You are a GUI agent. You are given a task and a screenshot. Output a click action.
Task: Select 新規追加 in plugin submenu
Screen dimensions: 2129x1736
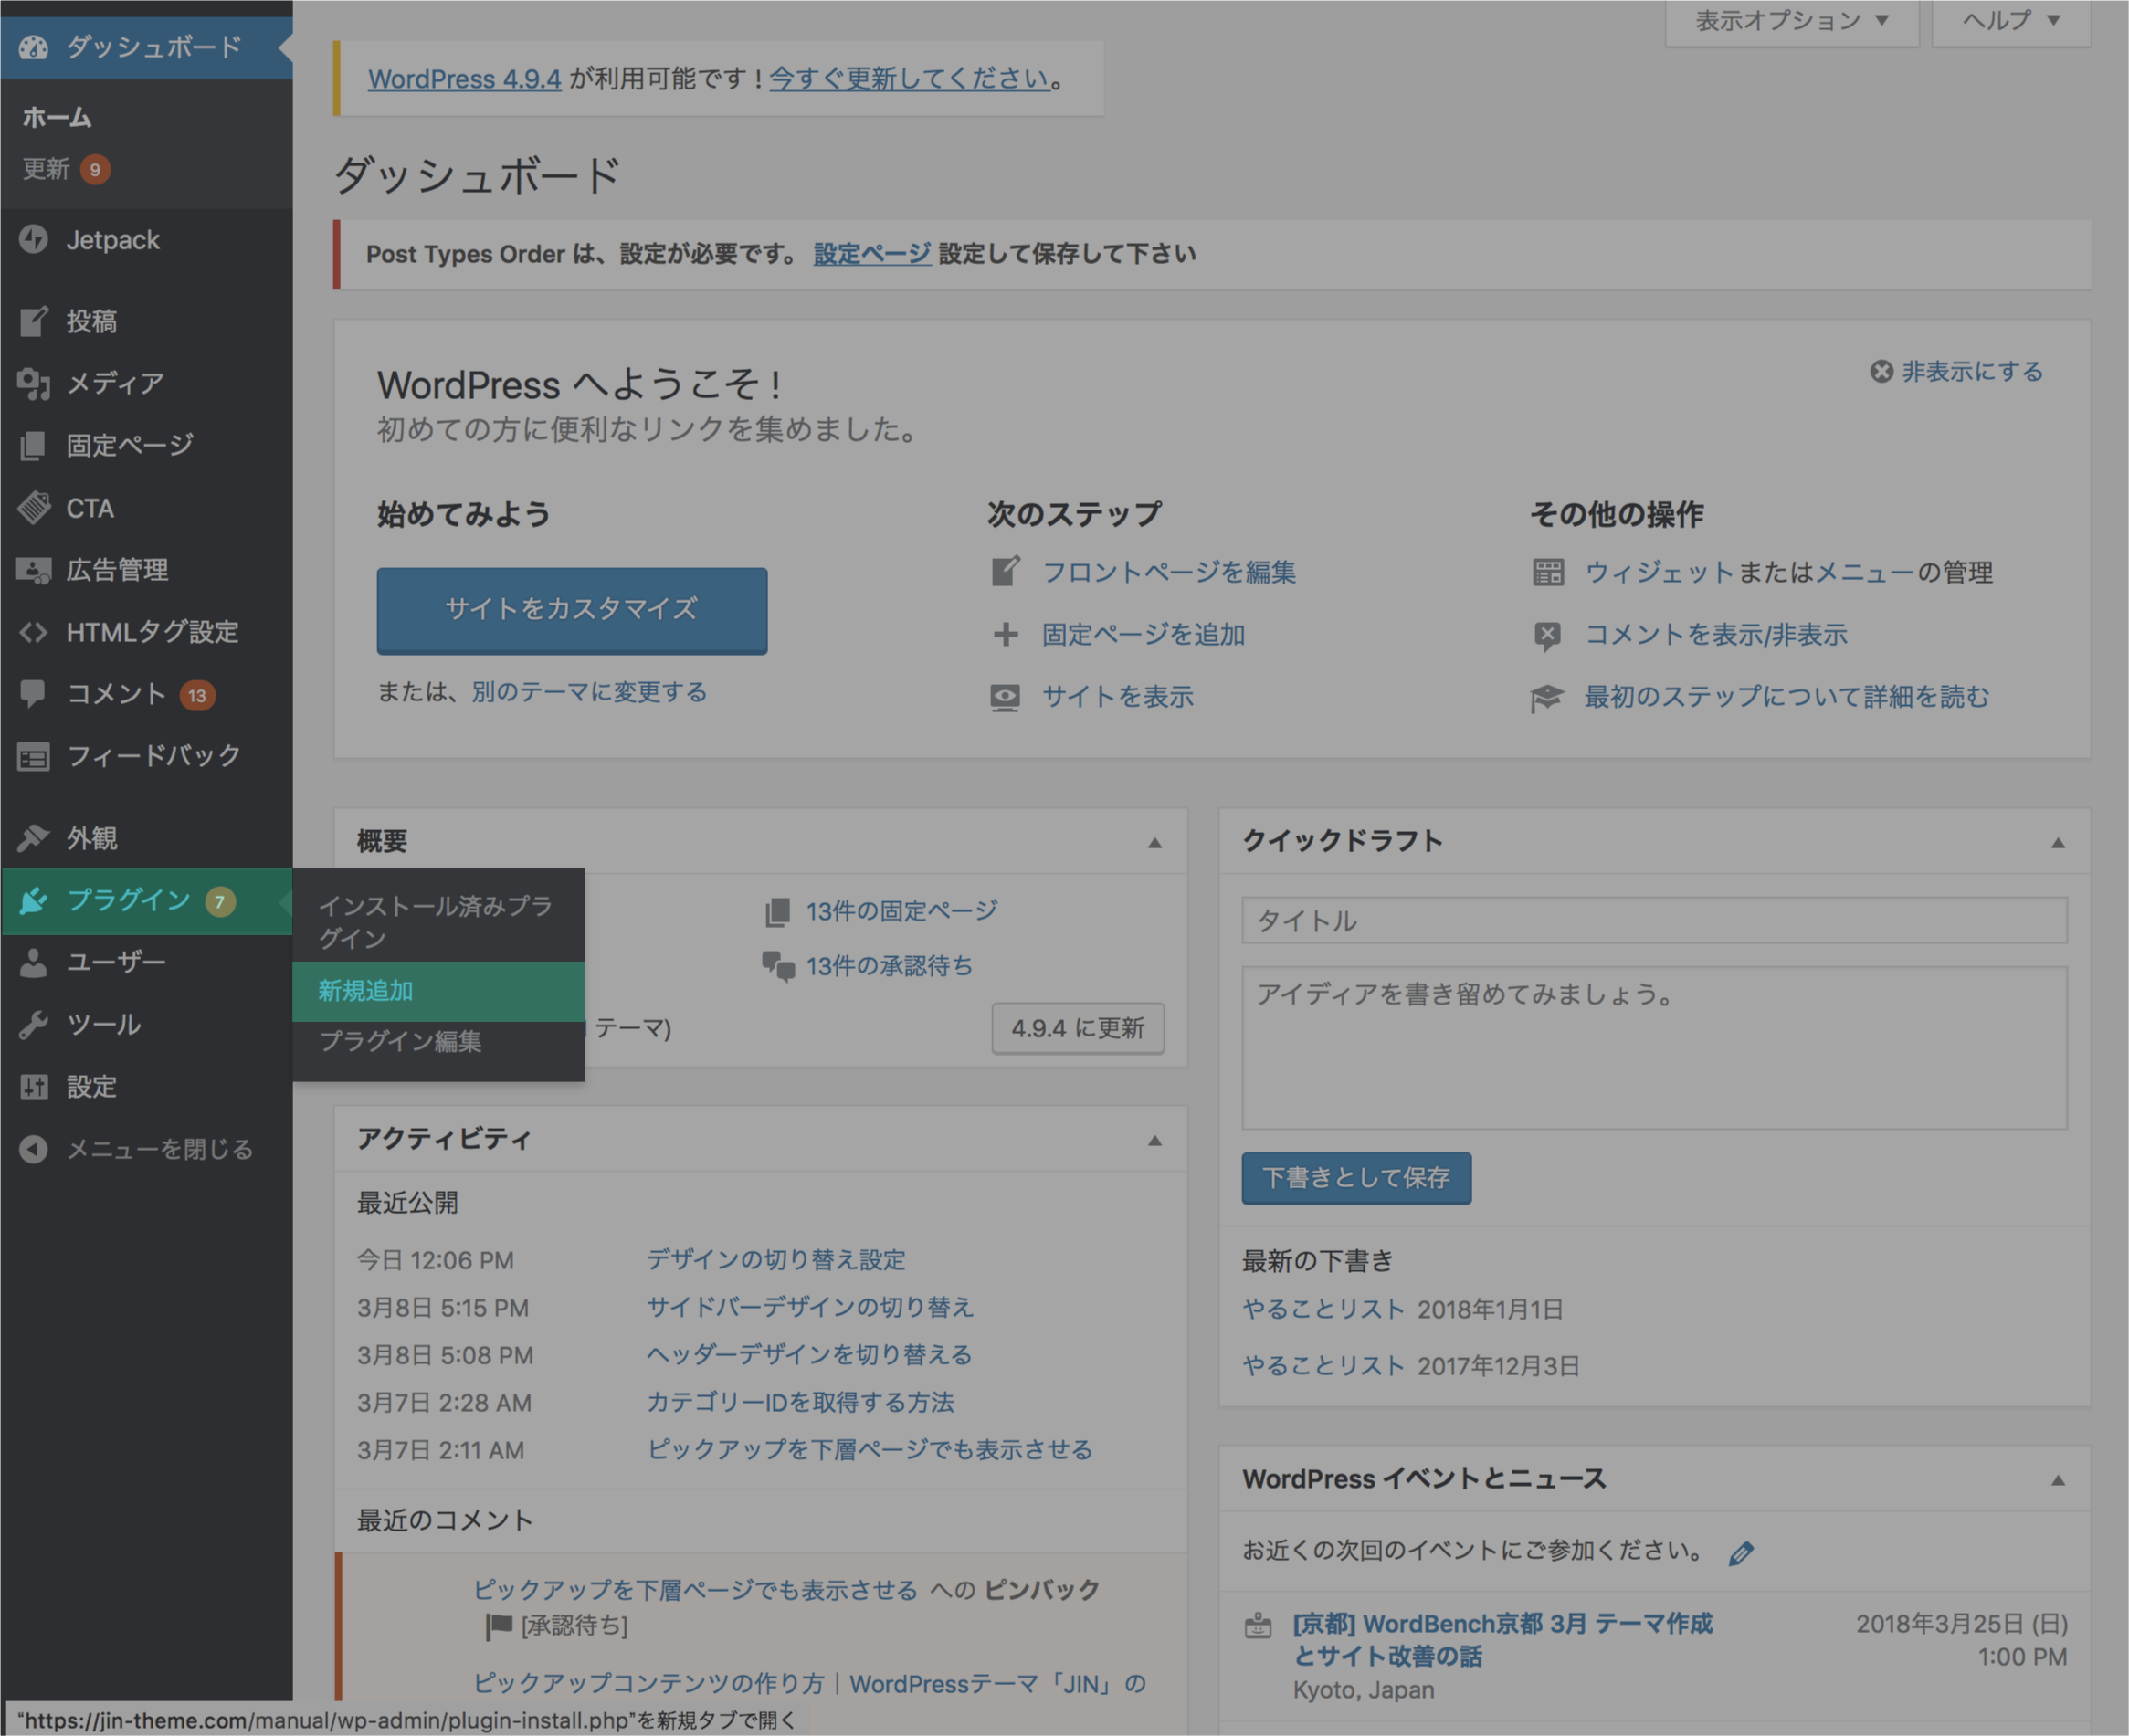coord(438,991)
